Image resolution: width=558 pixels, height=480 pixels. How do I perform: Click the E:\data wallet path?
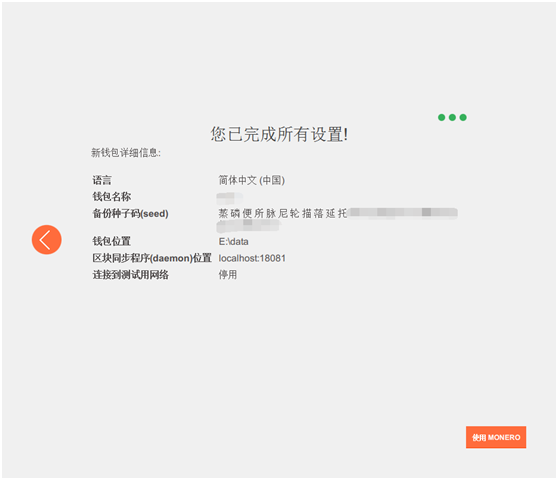tap(233, 242)
